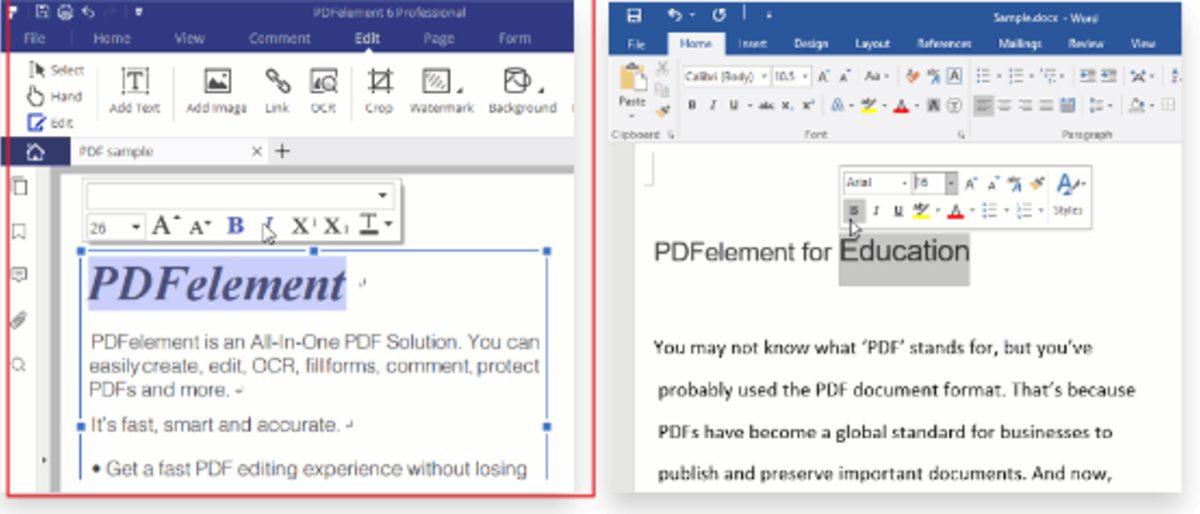Toggle Italic in PDFelement floating toolbar
Viewport: 1200px width, 514px height.
tap(268, 226)
